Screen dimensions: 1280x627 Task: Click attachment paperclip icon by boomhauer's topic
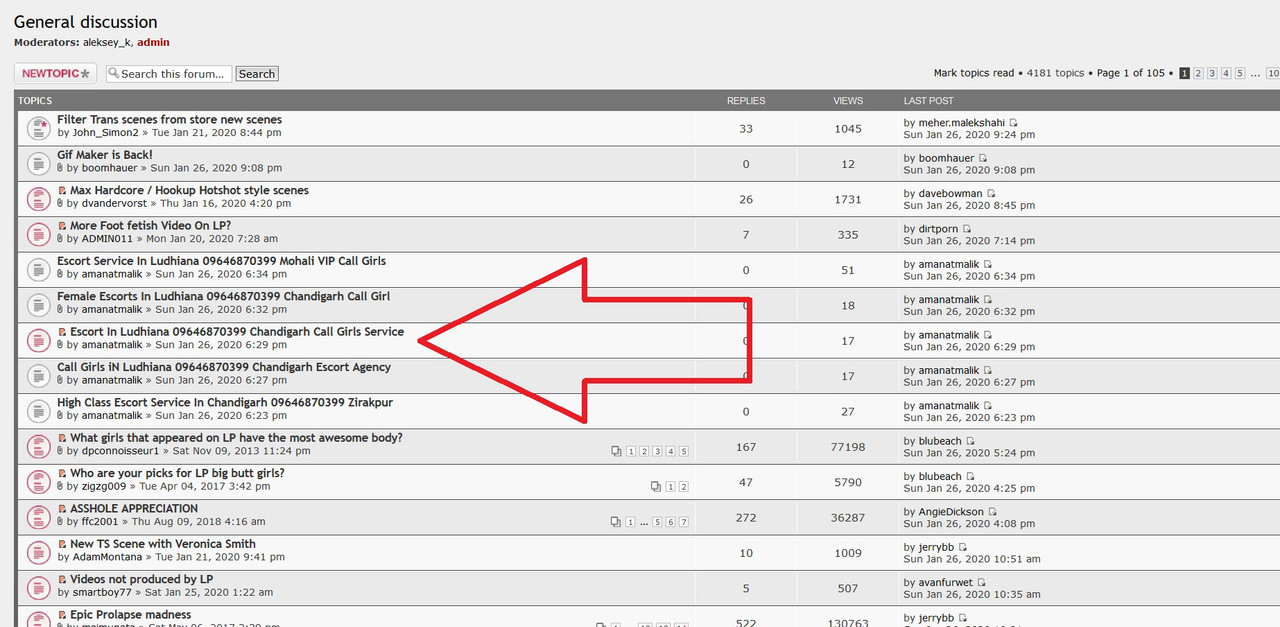point(60,168)
